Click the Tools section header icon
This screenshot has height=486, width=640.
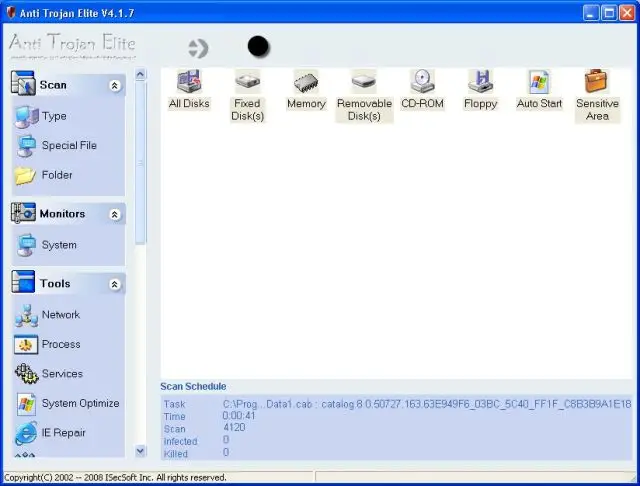pos(23,282)
